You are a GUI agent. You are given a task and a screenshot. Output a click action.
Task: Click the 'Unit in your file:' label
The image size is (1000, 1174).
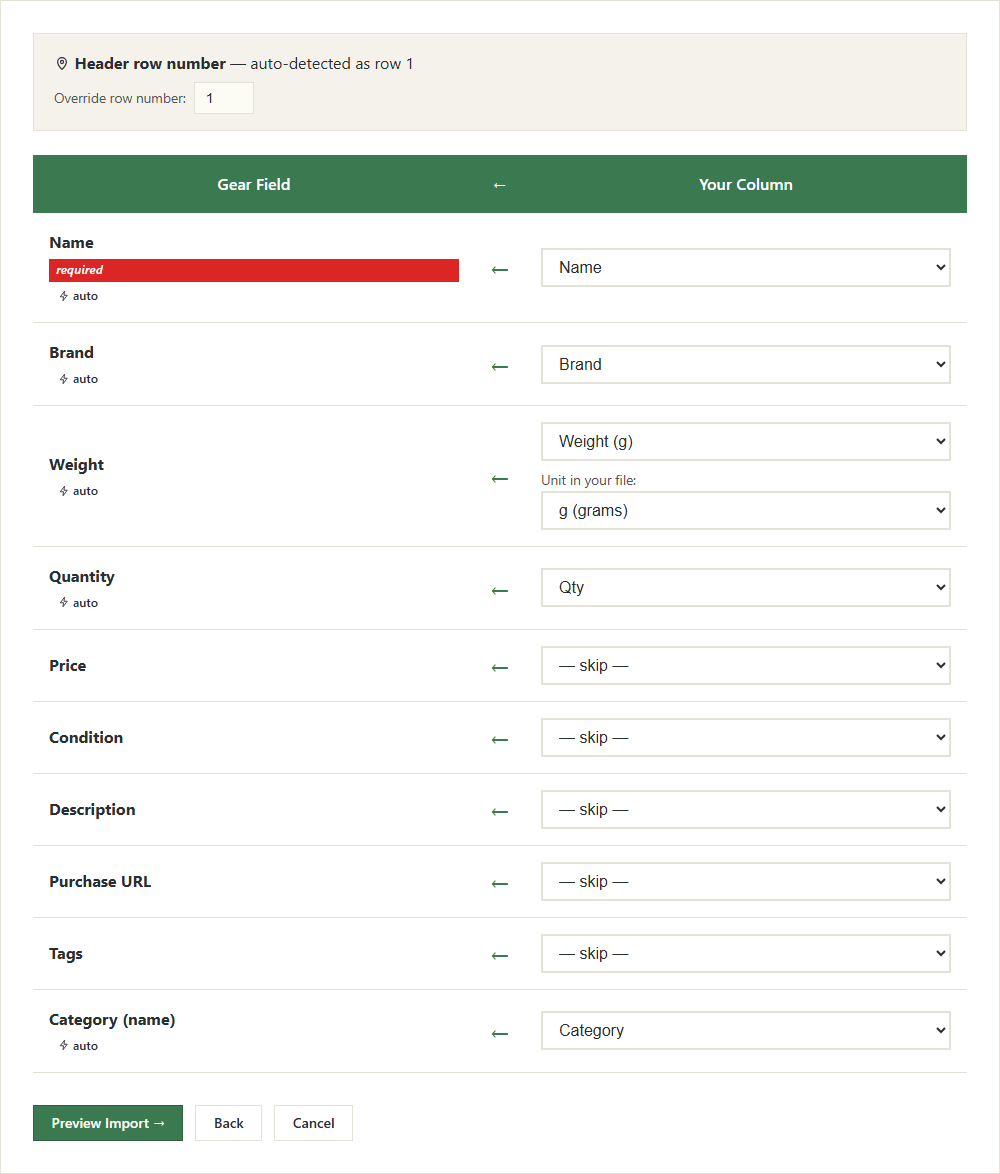click(x=588, y=480)
